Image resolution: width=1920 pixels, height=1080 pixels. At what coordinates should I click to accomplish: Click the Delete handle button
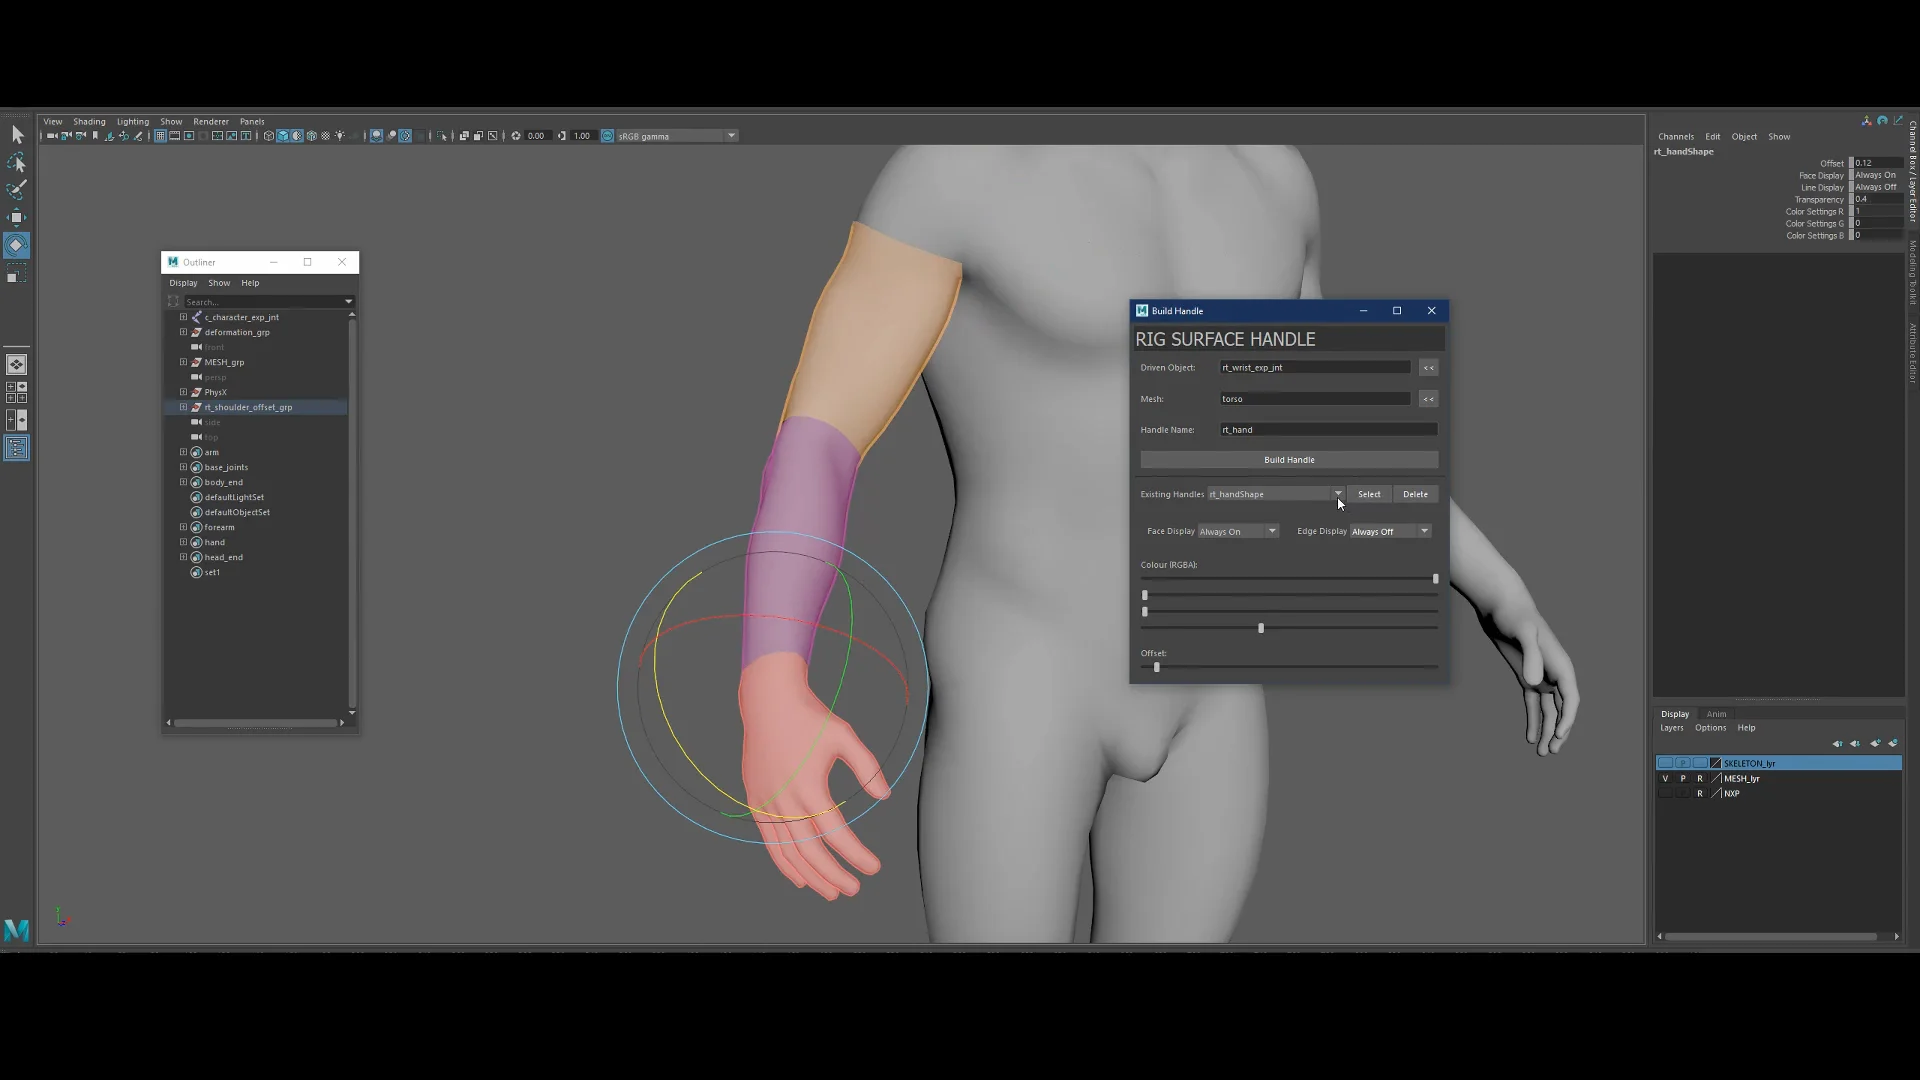tap(1415, 494)
